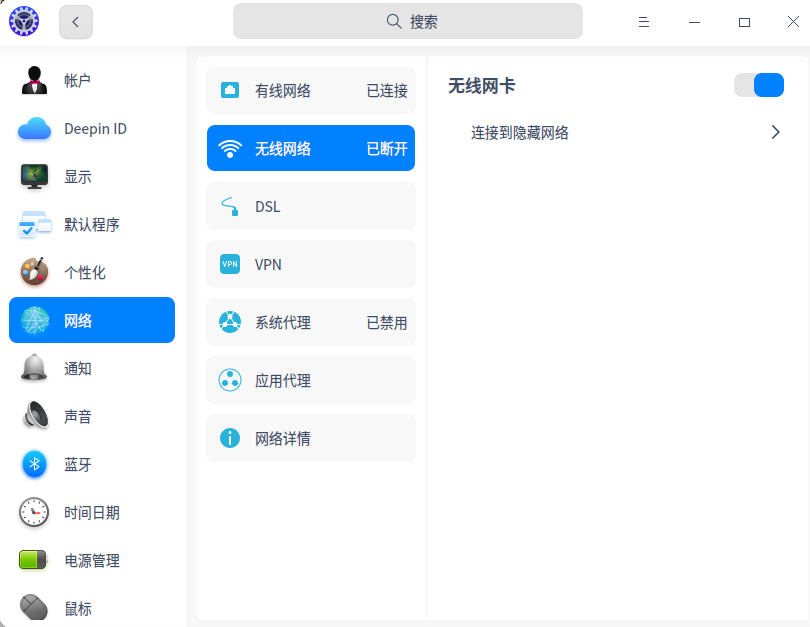Open 网络详情 label text
The image size is (810, 627).
(283, 438)
